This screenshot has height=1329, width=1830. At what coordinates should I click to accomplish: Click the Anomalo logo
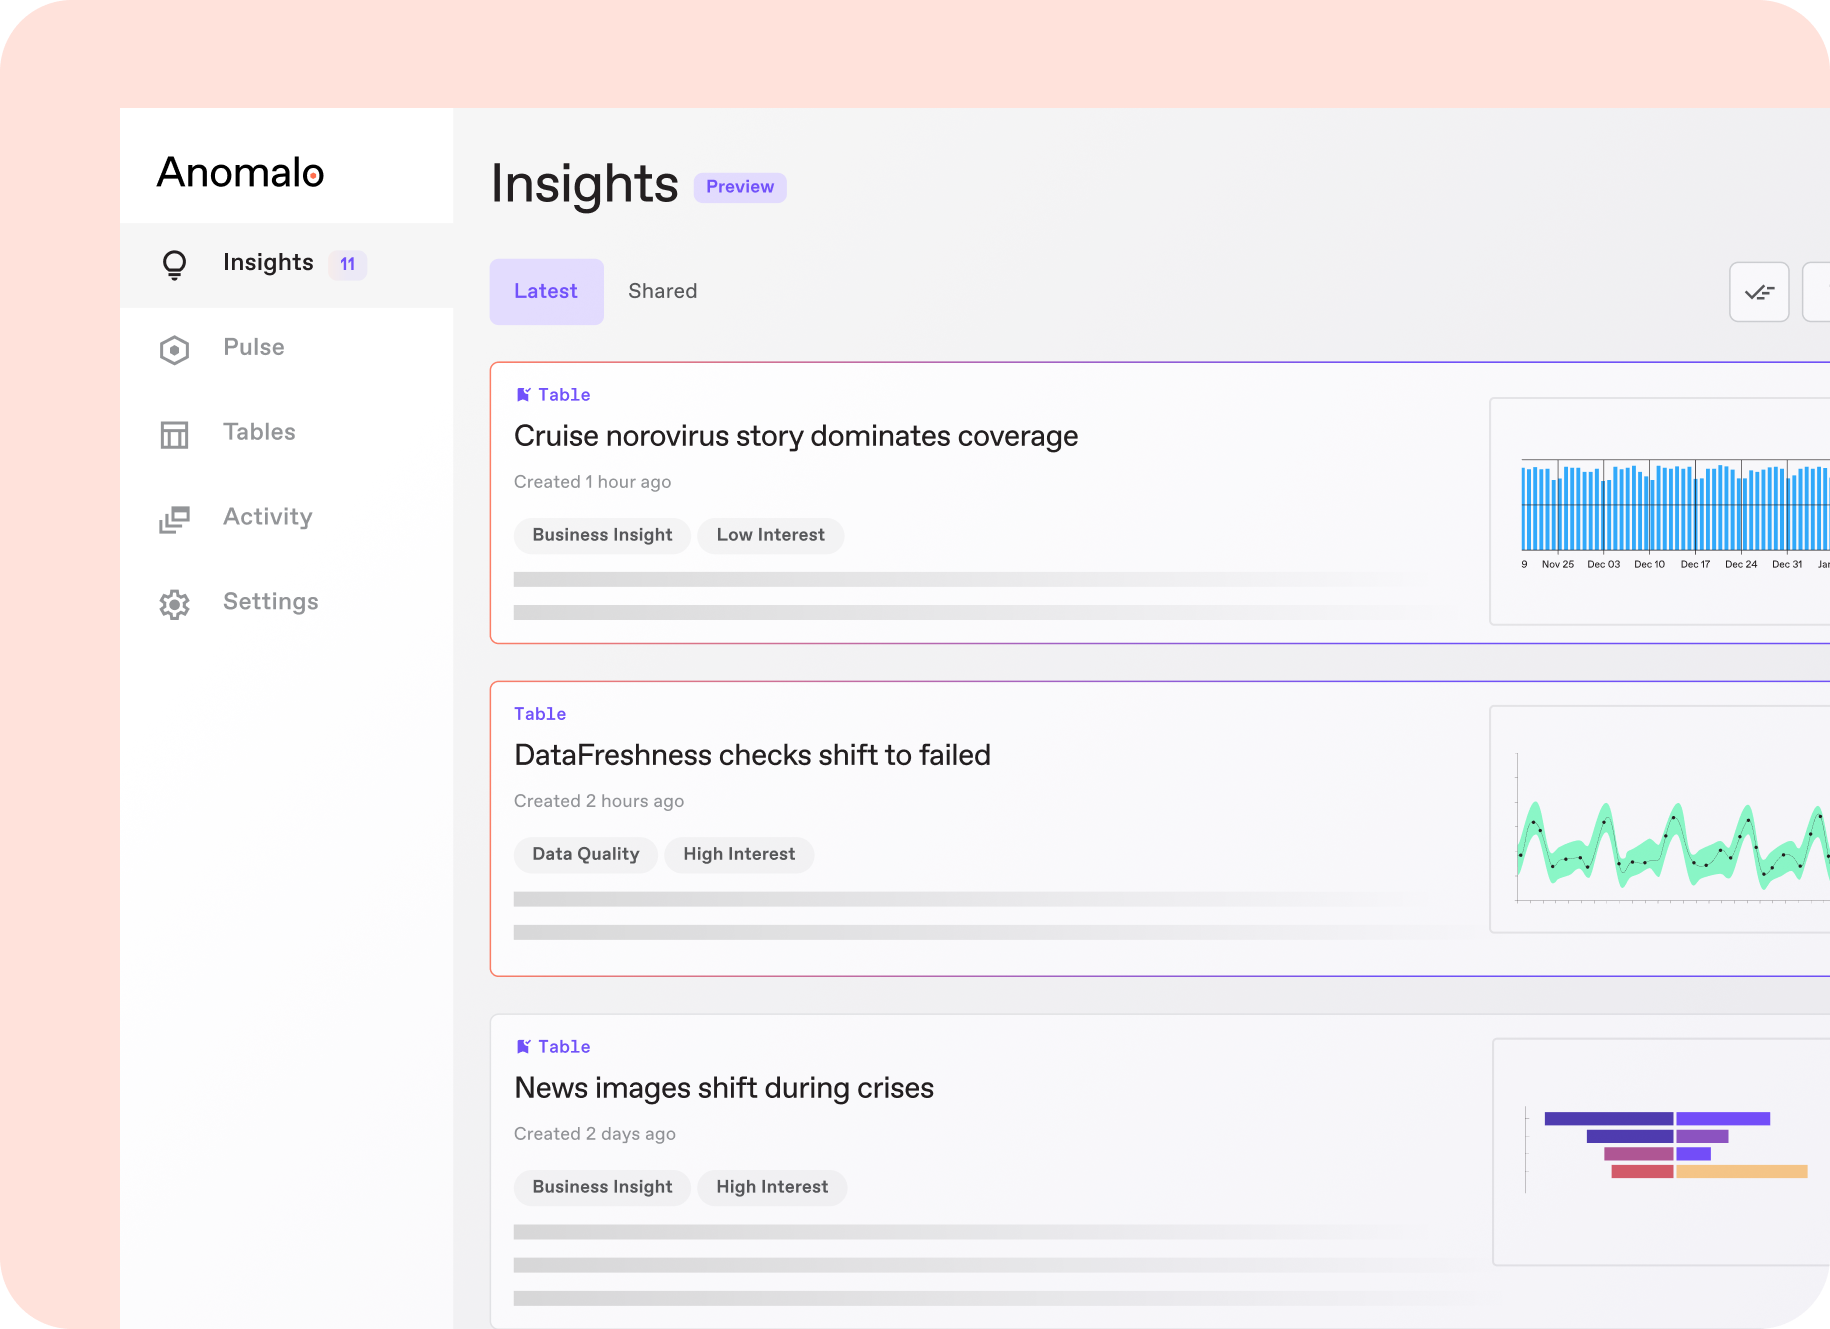click(x=241, y=173)
